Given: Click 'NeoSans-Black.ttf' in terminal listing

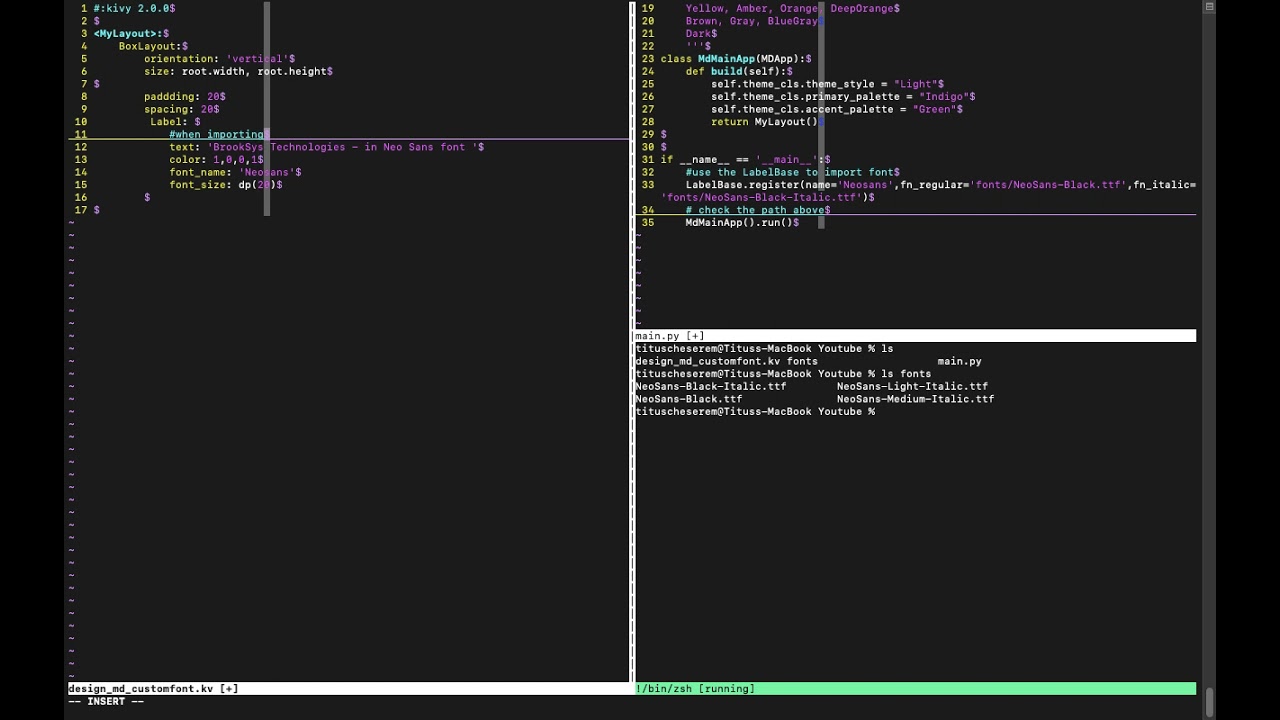Looking at the screenshot, I should 688,399.
